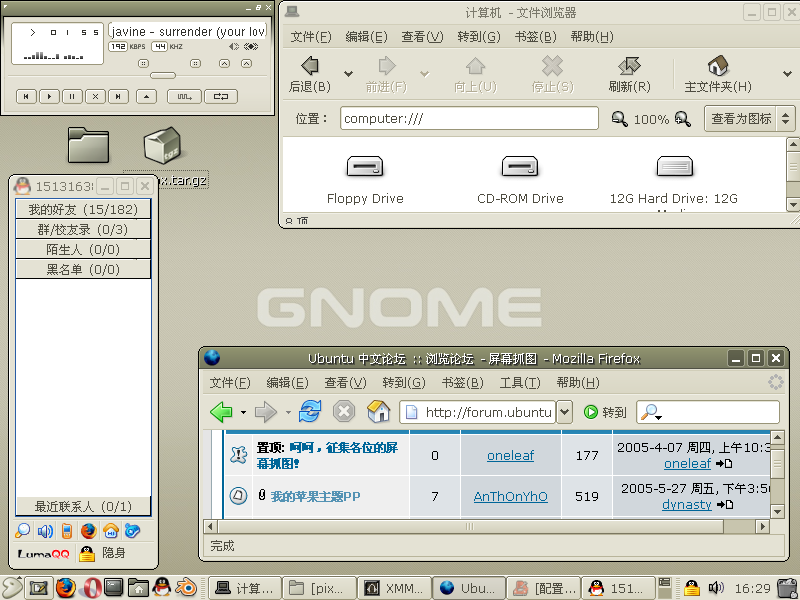Open desktop folder icon
The image size is (800, 600).
tap(88, 145)
